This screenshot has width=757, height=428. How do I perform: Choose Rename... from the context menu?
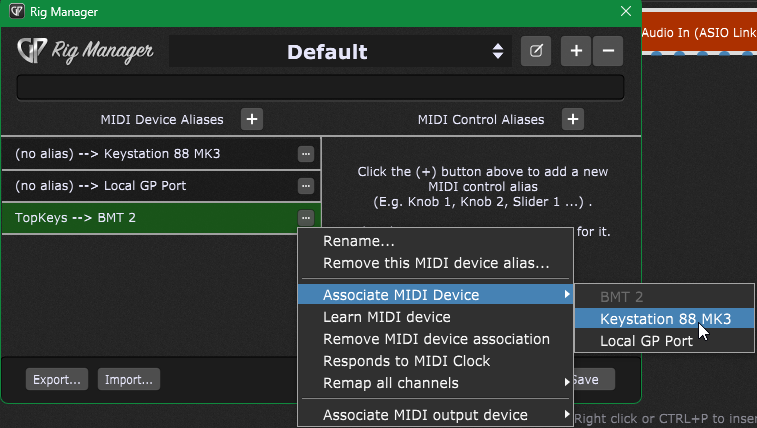(358, 241)
